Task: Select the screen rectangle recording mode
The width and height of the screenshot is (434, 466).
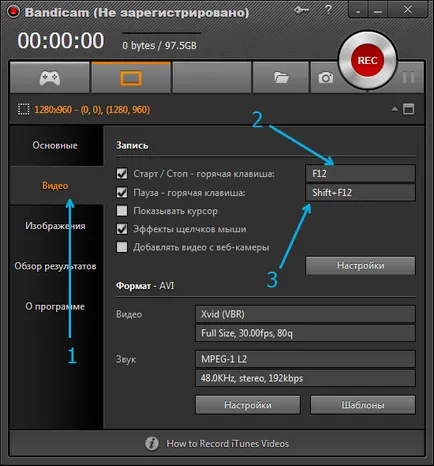Action: tap(131, 78)
